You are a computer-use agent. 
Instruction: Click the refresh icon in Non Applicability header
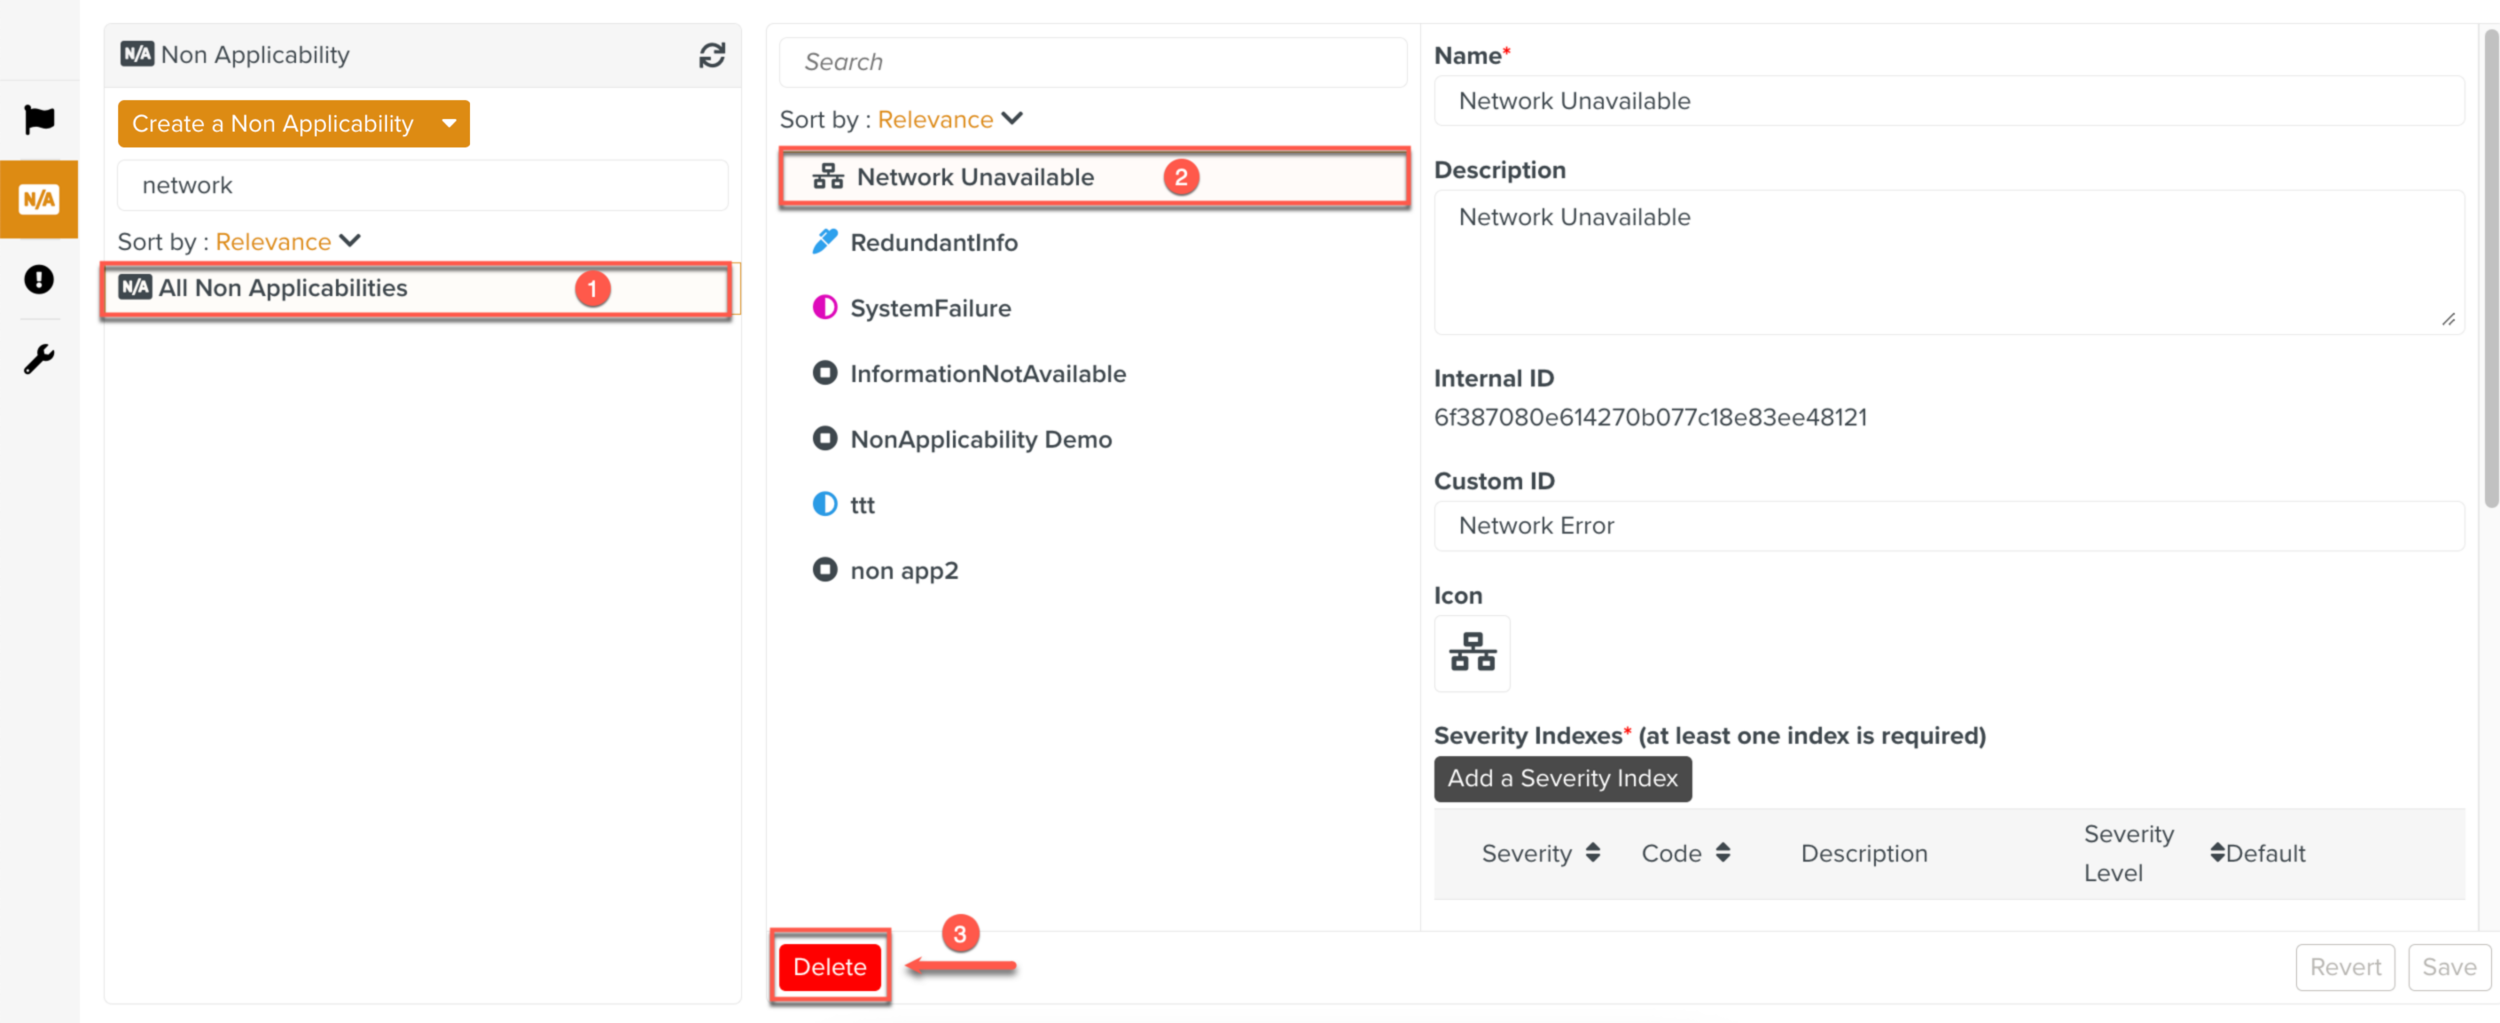tap(711, 55)
